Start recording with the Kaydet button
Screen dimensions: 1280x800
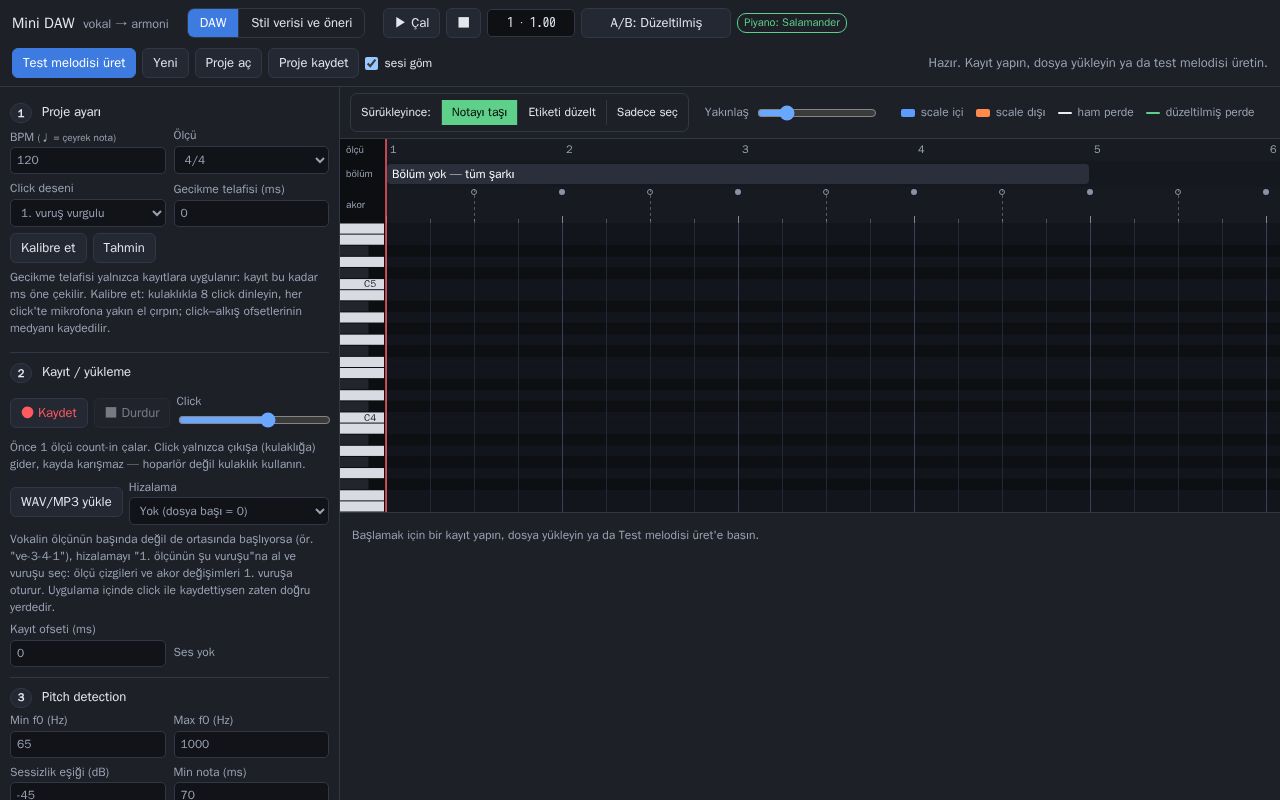point(49,413)
